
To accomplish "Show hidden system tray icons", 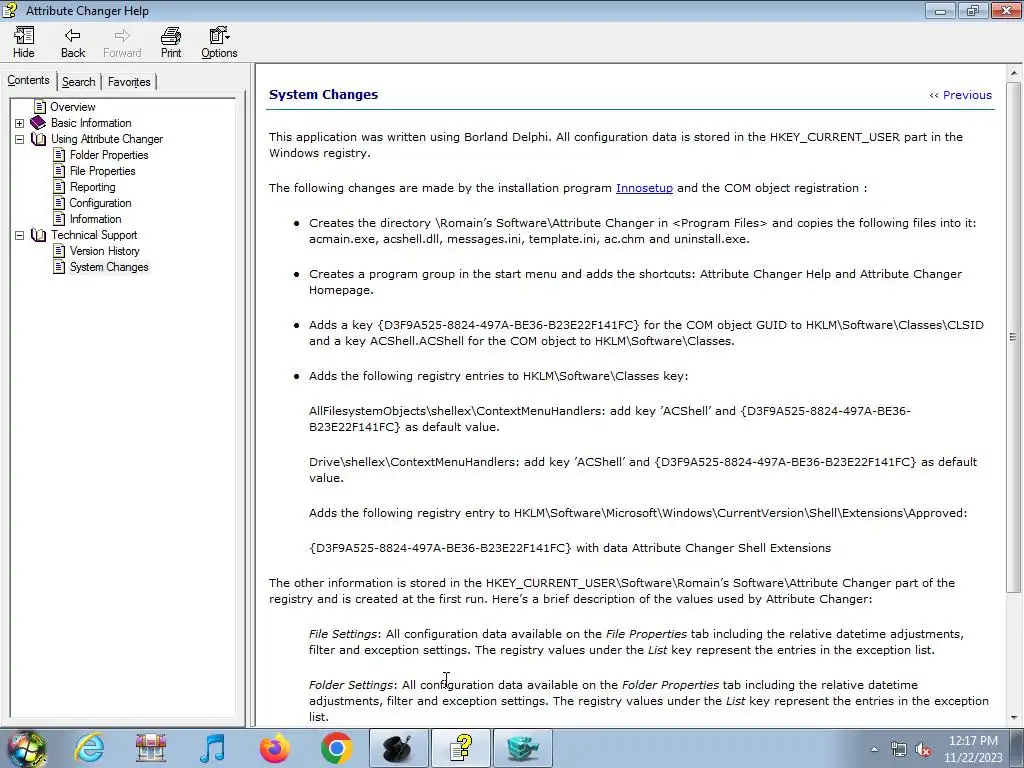I will [874, 749].
